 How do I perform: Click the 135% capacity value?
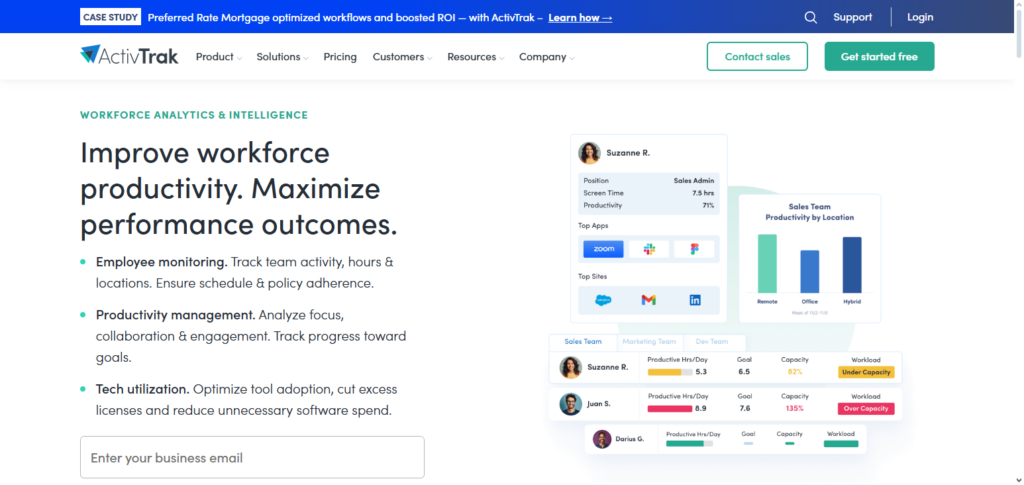tap(794, 409)
